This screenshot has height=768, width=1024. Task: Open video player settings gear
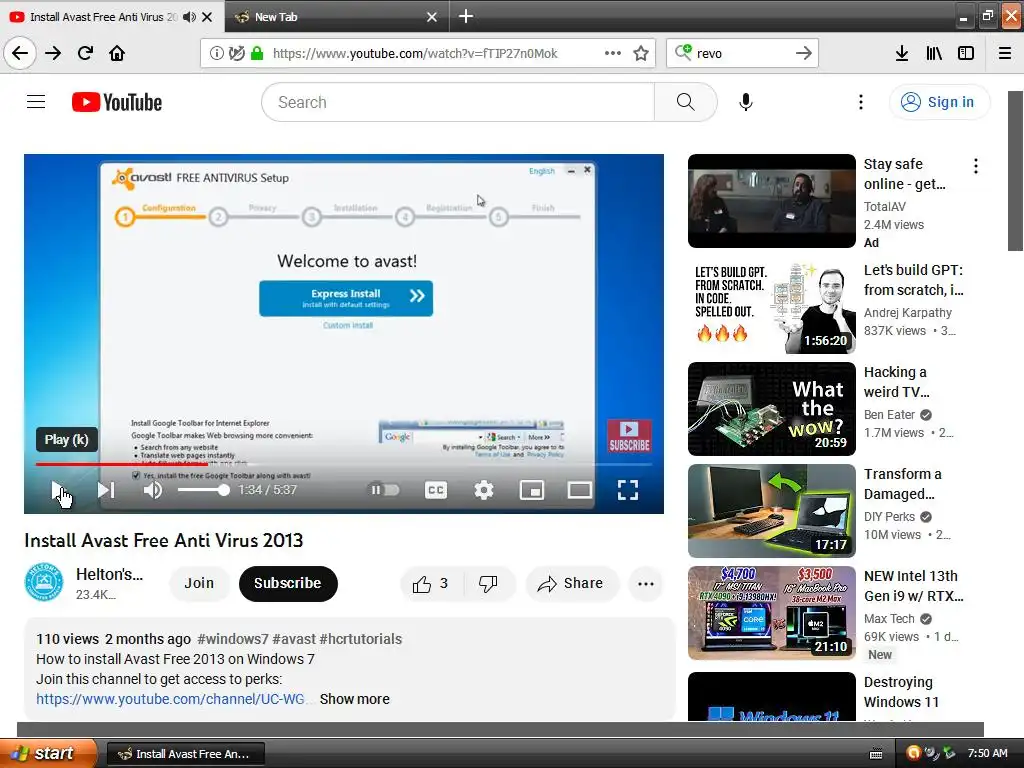pyautogui.click(x=483, y=490)
